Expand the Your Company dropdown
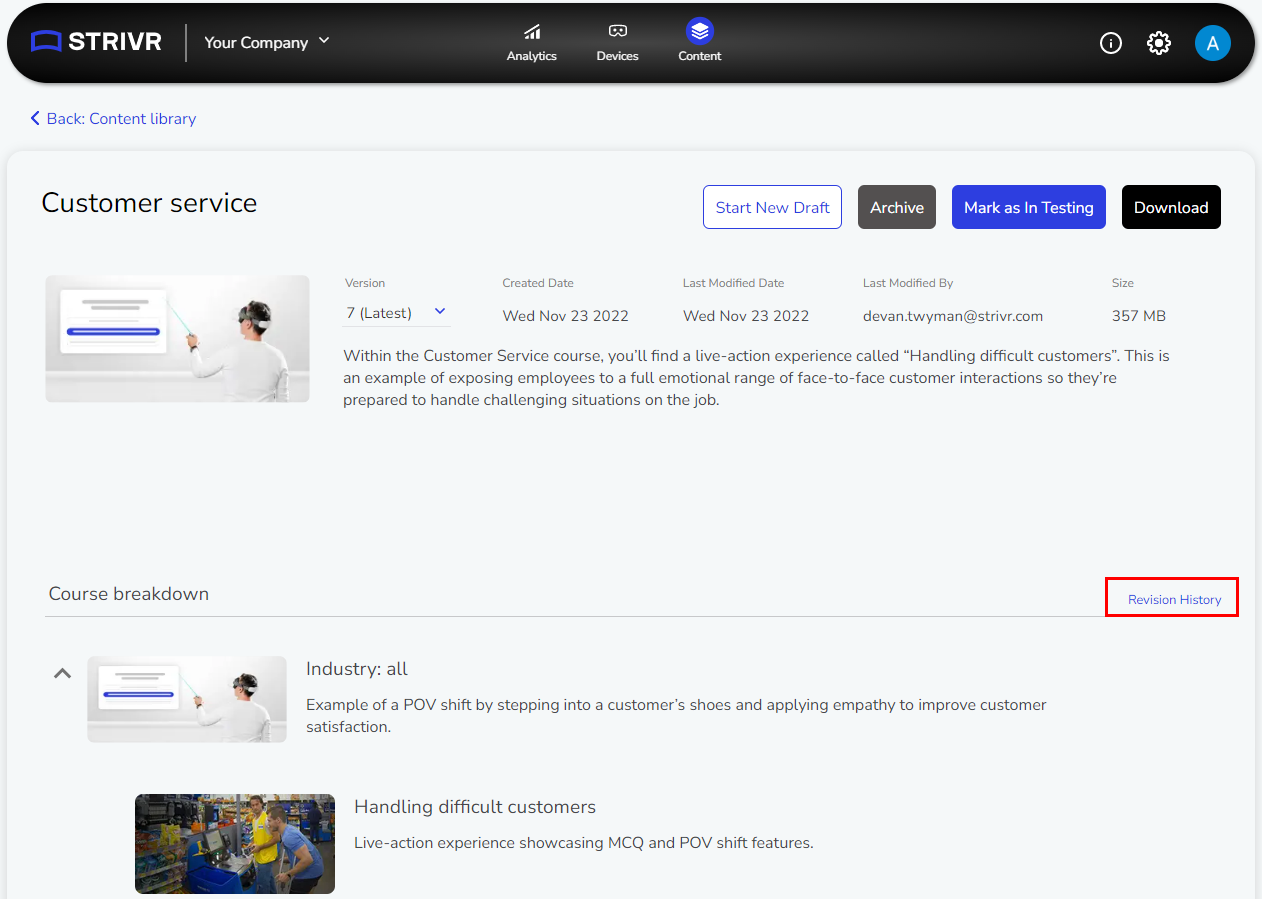This screenshot has width=1262, height=899. (x=267, y=42)
